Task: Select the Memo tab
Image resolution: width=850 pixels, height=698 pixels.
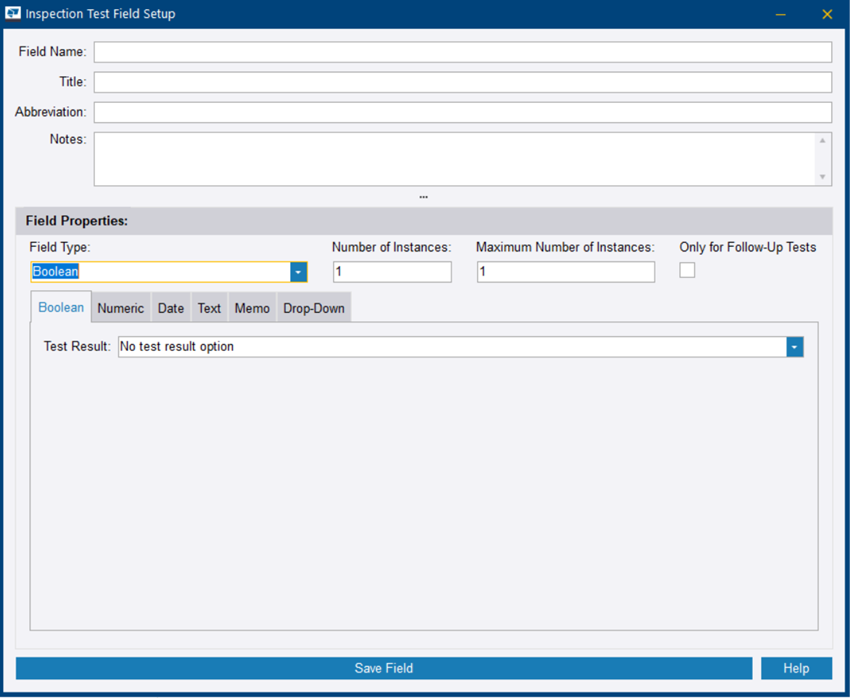Action: (x=251, y=308)
